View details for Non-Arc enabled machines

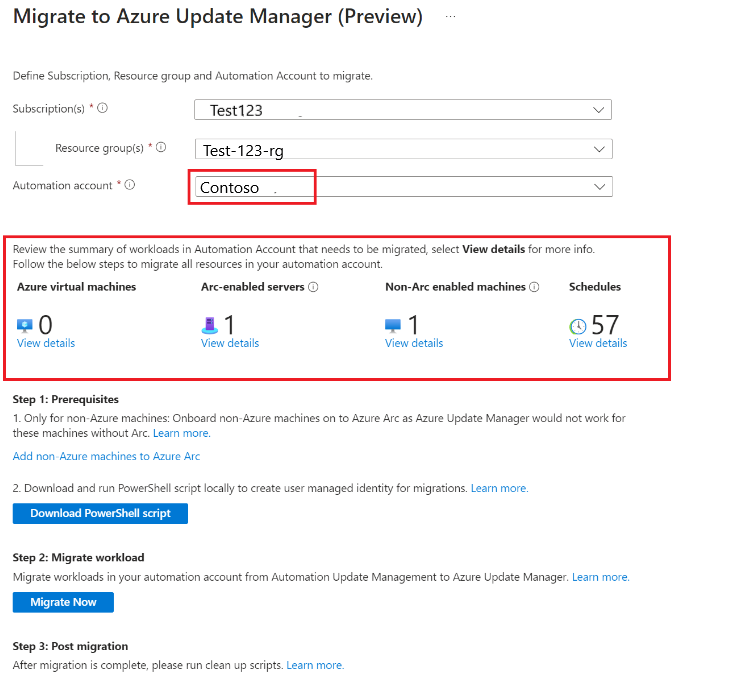[x=414, y=343]
